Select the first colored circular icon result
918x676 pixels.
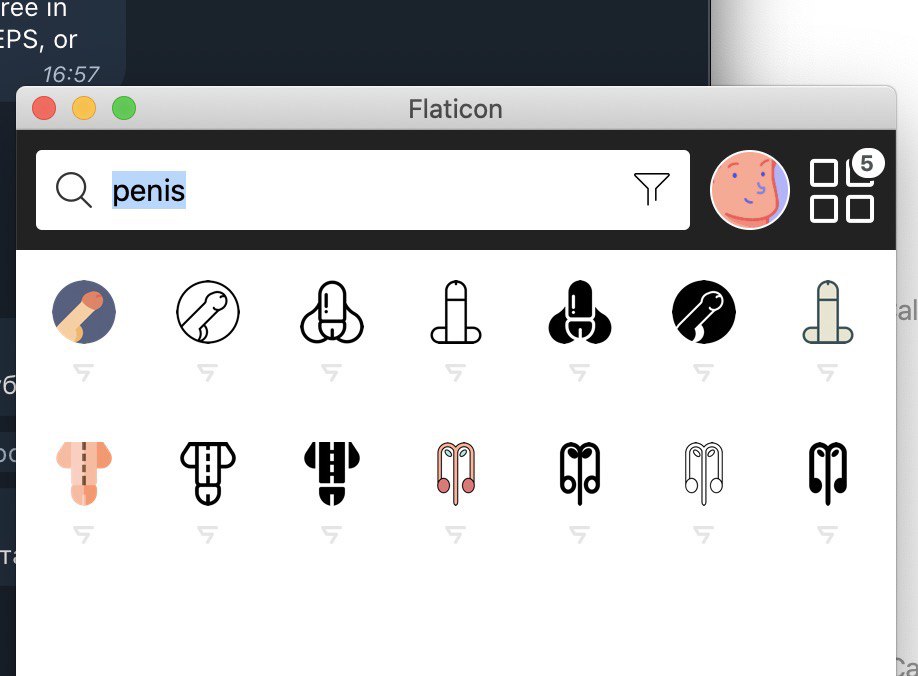click(x=84, y=311)
